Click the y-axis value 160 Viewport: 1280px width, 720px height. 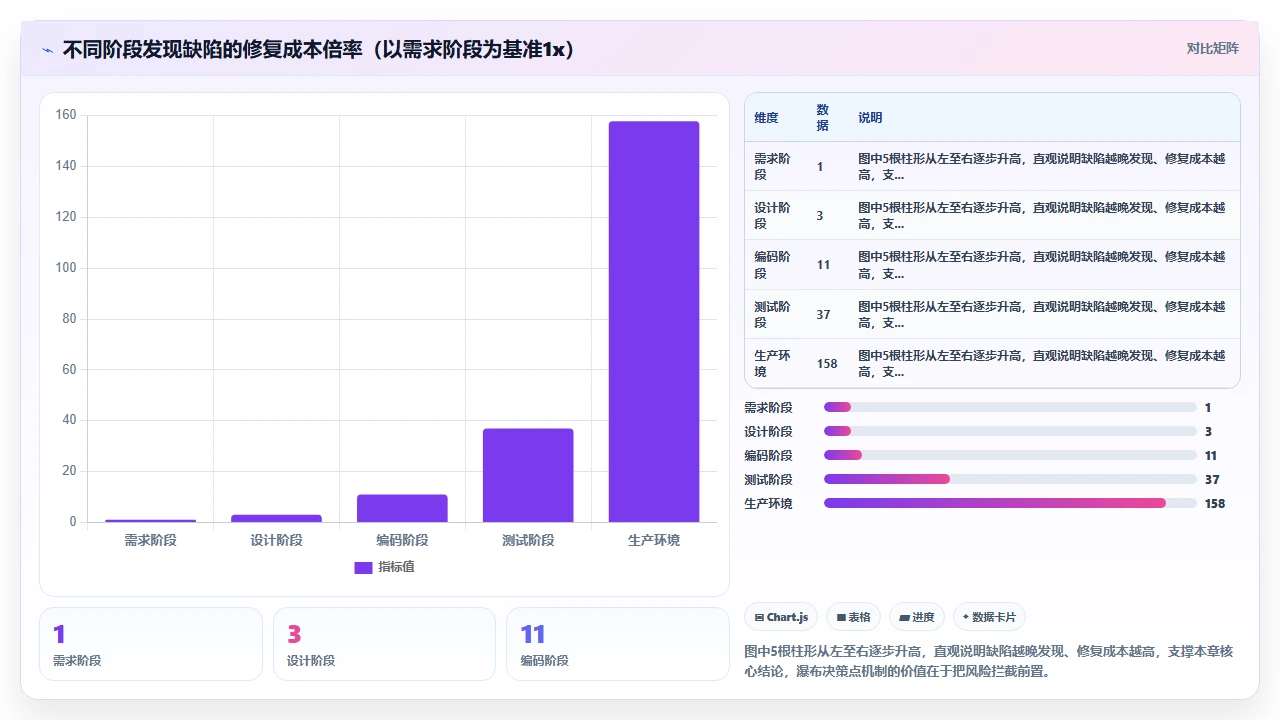pos(66,115)
